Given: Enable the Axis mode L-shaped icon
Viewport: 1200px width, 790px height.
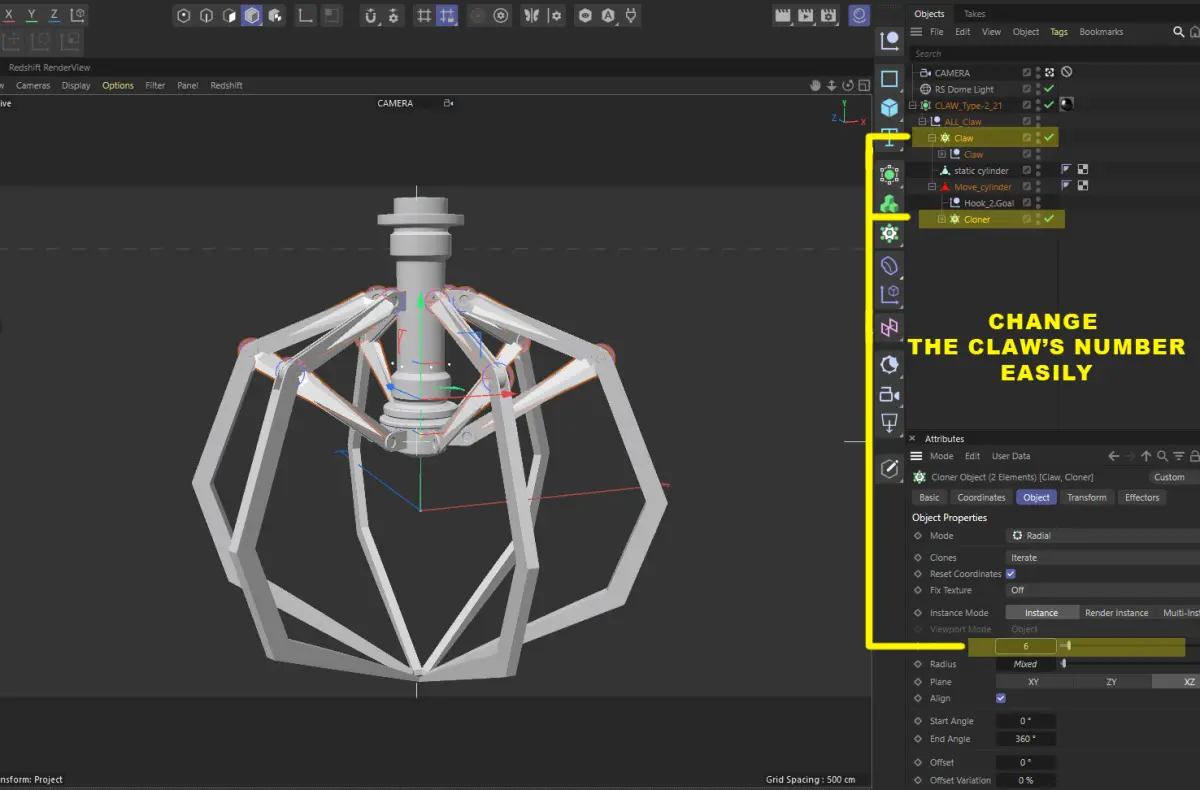Looking at the screenshot, I should point(304,15).
